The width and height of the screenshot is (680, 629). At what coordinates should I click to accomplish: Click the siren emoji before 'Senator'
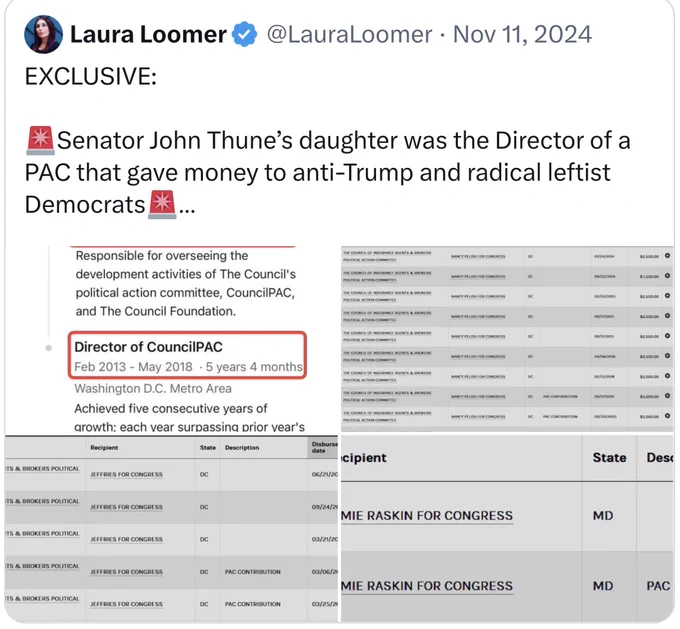(40, 141)
